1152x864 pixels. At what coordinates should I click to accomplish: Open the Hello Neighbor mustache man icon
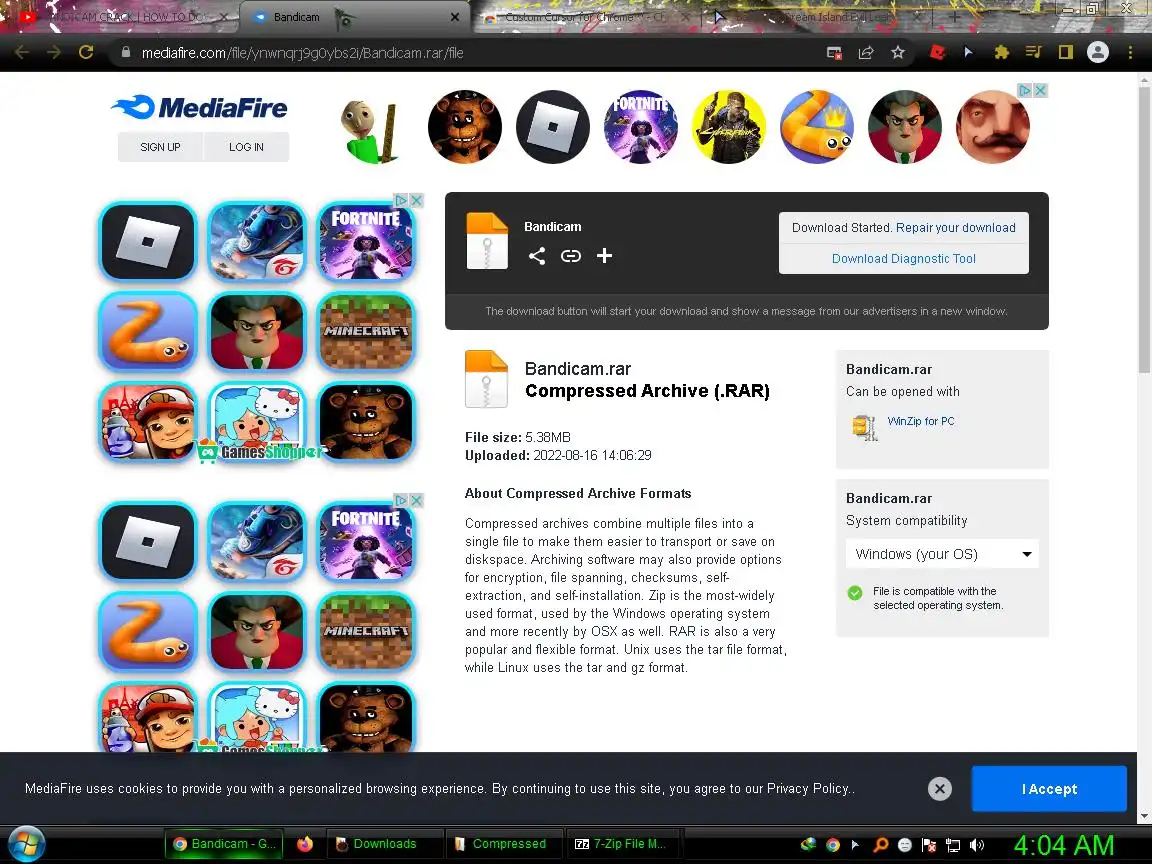993,126
